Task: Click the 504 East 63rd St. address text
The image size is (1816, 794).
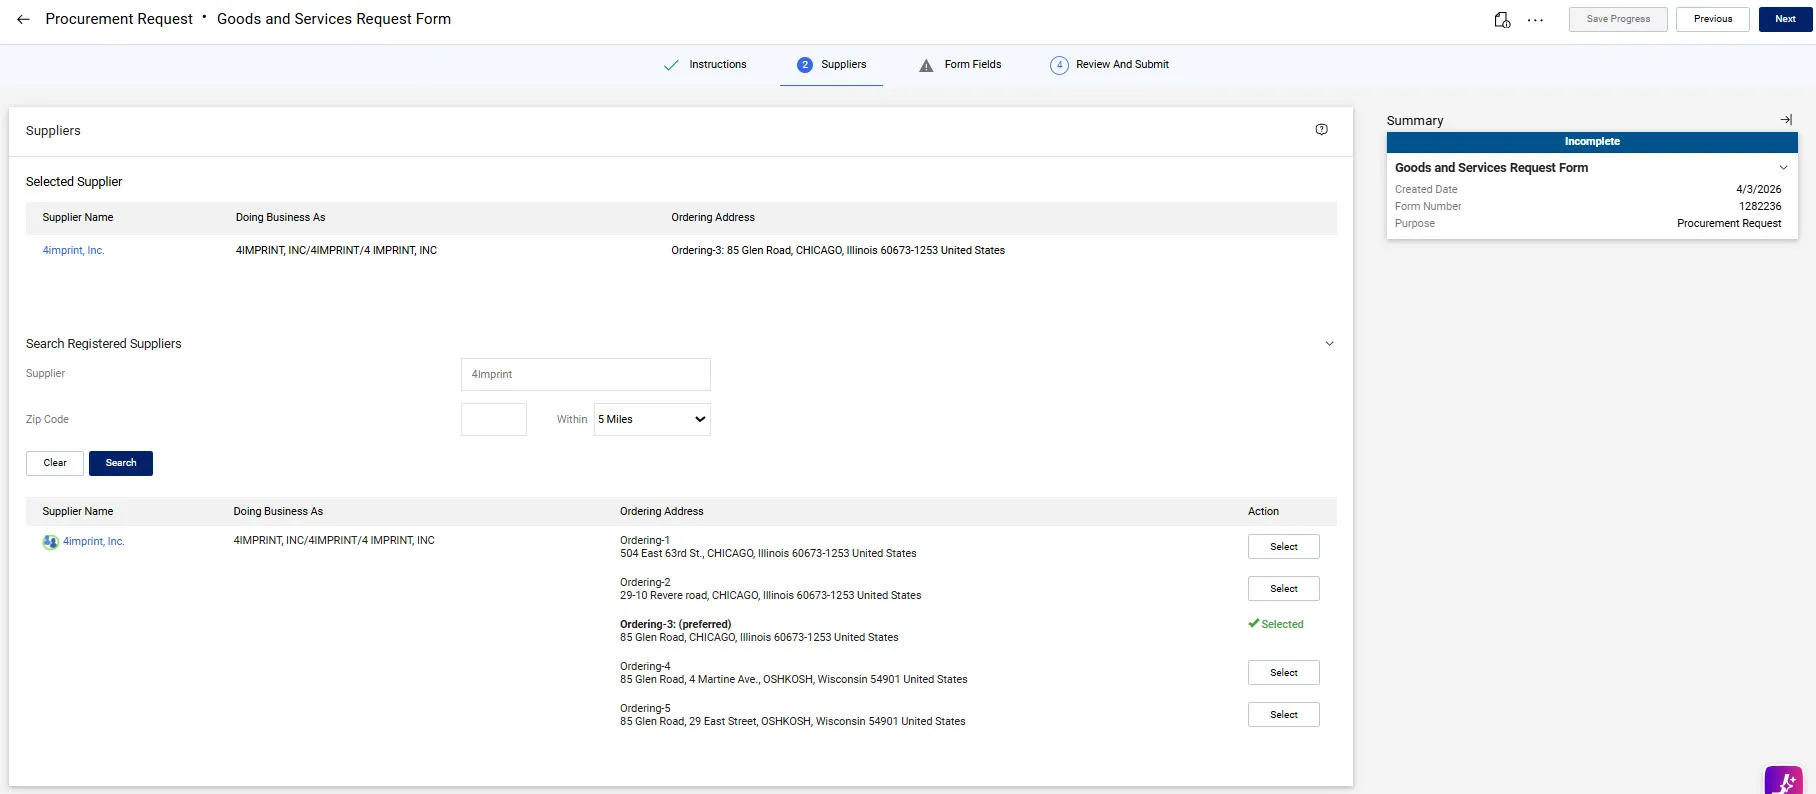Action: [768, 554]
